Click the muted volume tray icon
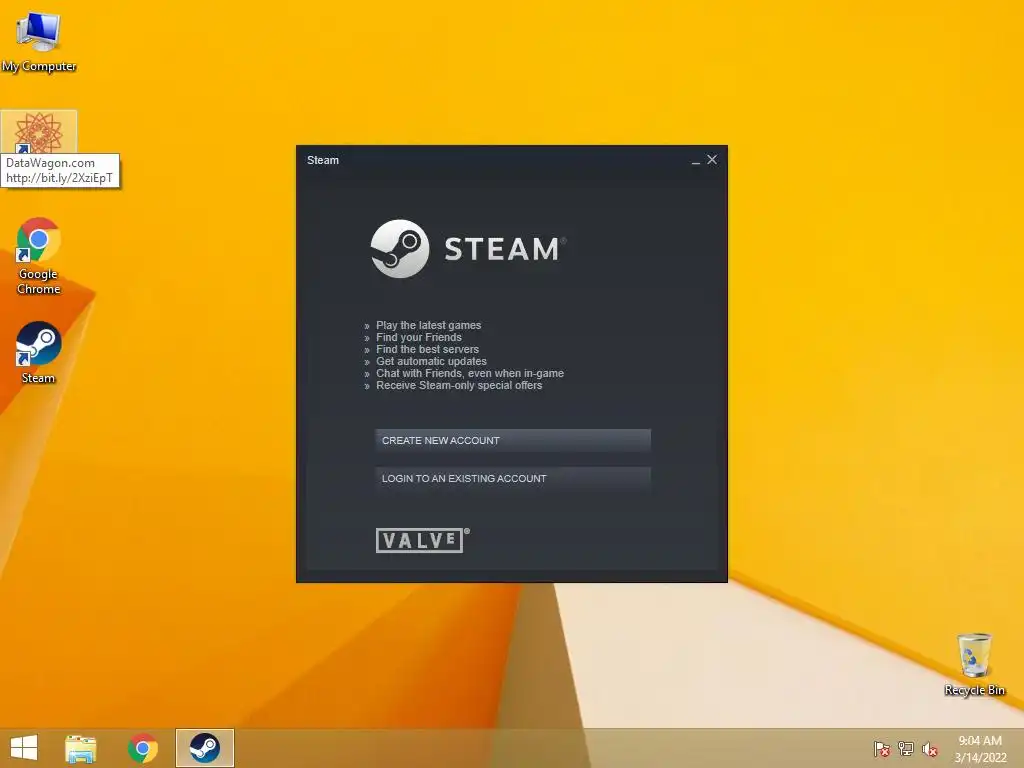This screenshot has height=768, width=1024. pos(929,749)
